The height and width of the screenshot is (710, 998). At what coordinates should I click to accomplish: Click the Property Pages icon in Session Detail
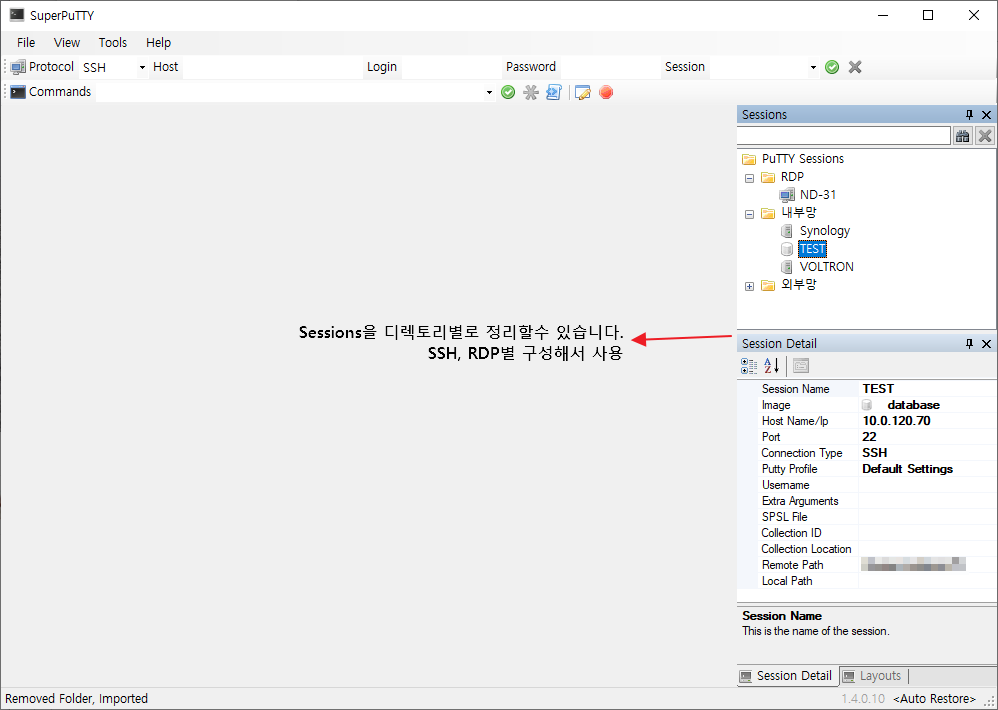point(801,366)
